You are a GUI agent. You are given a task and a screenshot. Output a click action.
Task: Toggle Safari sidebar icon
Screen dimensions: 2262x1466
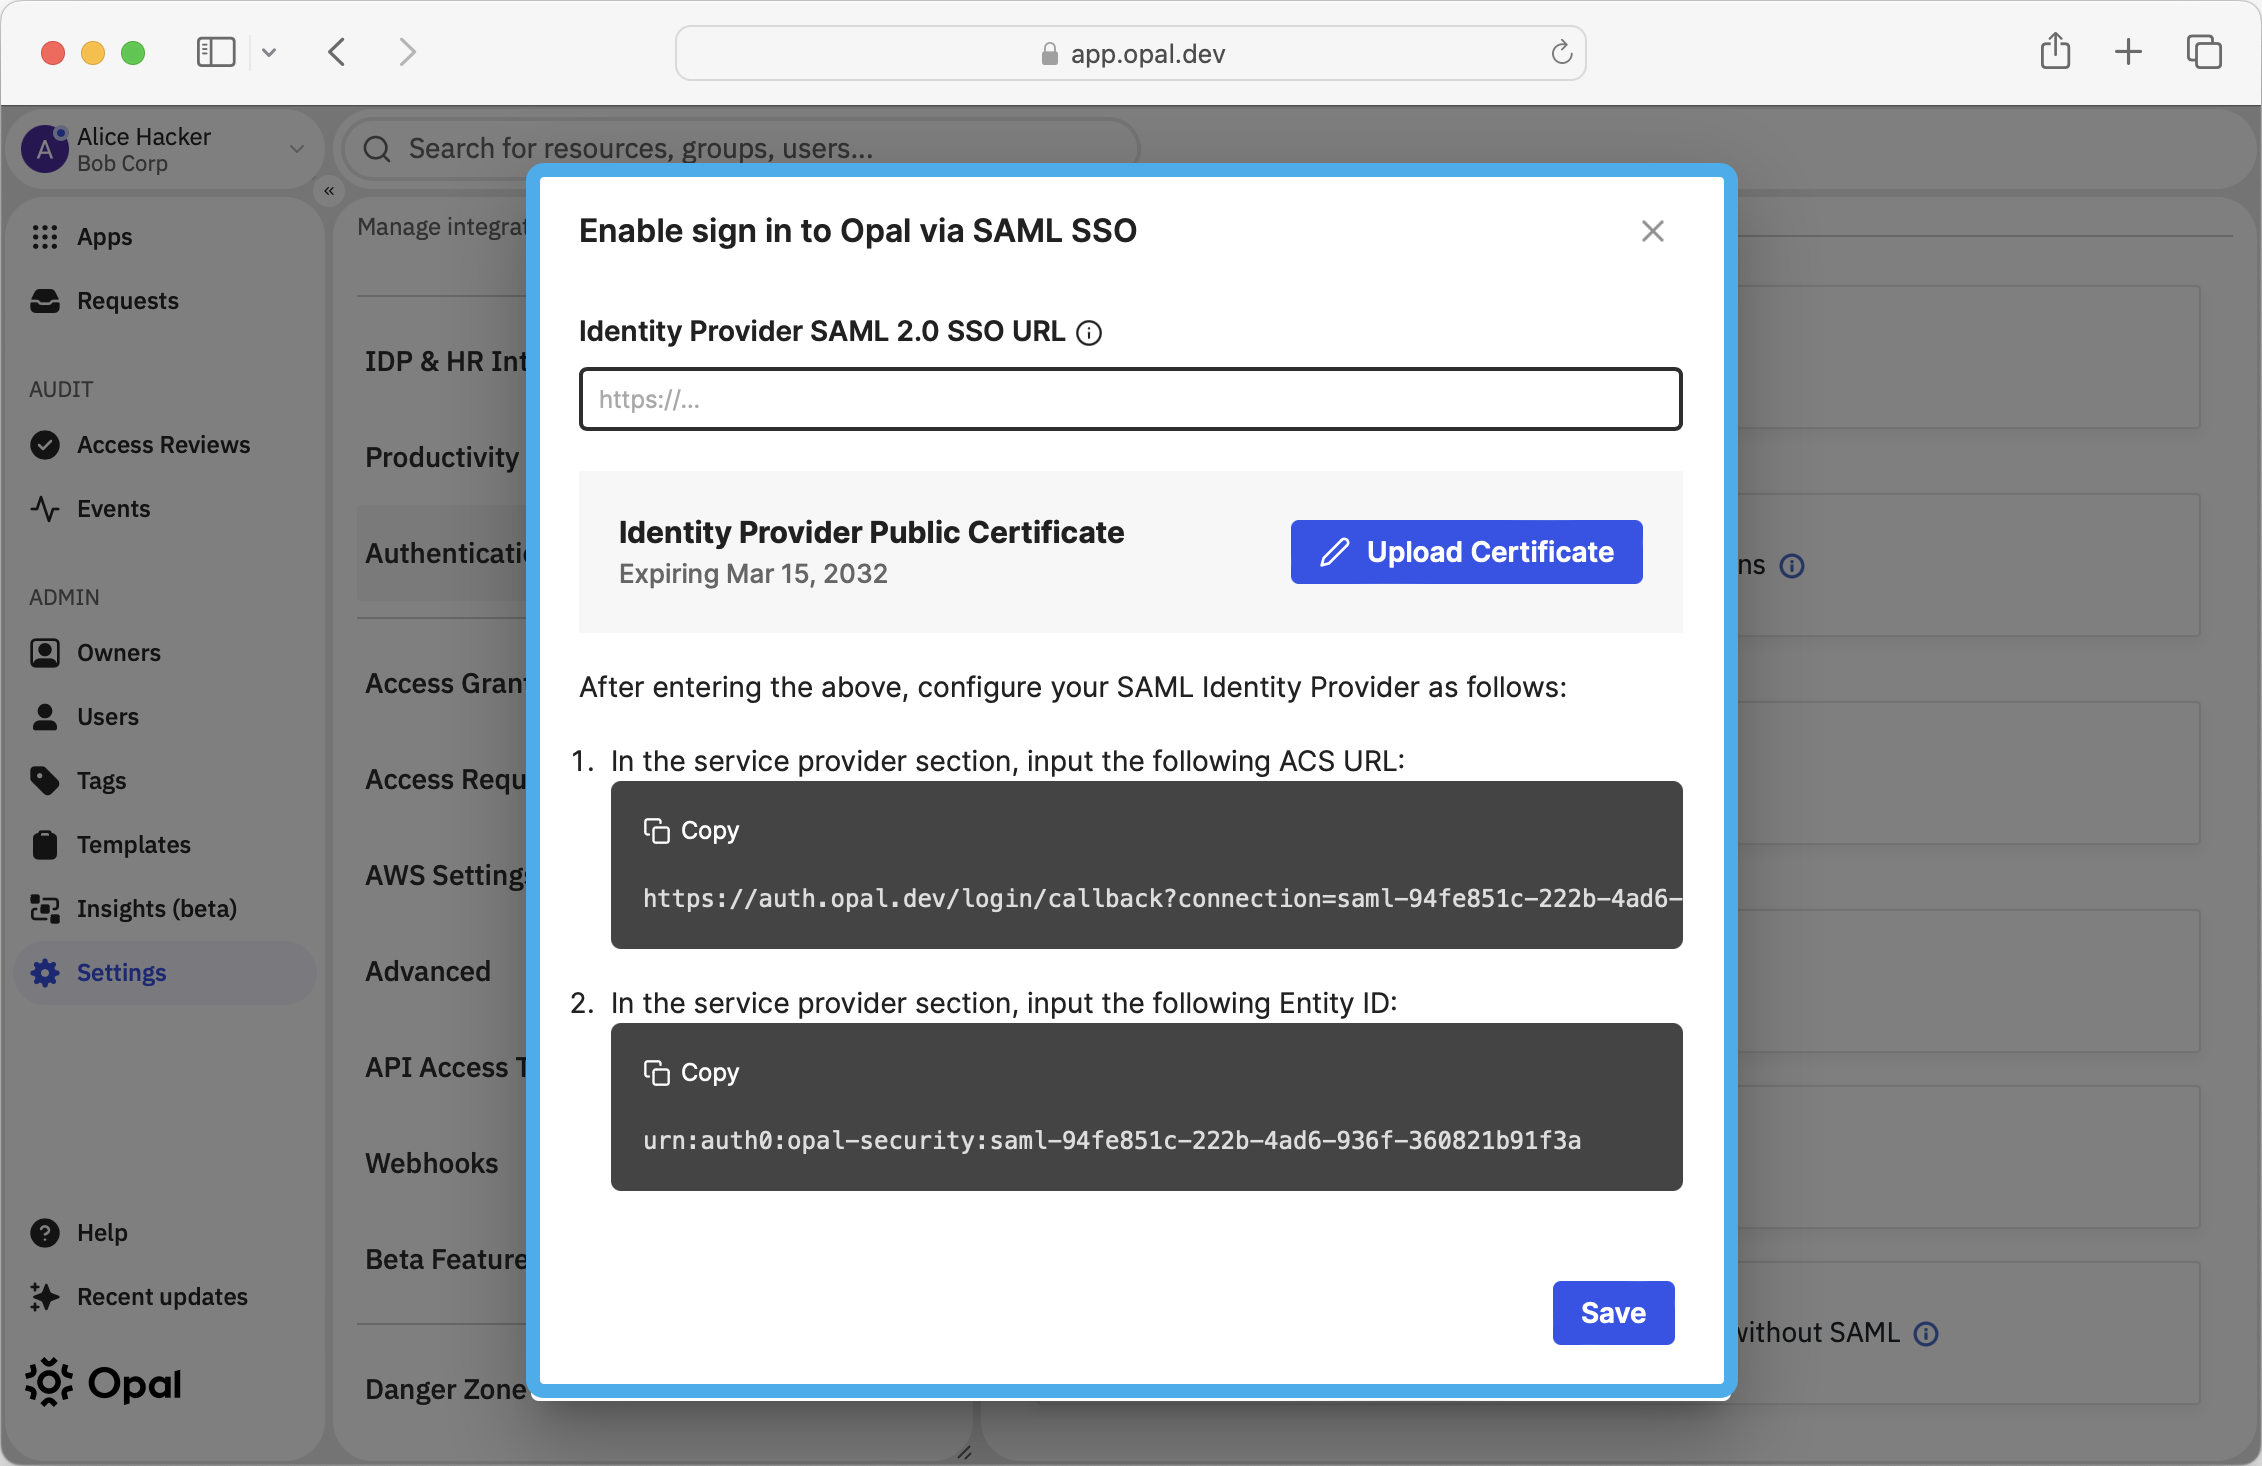click(215, 52)
